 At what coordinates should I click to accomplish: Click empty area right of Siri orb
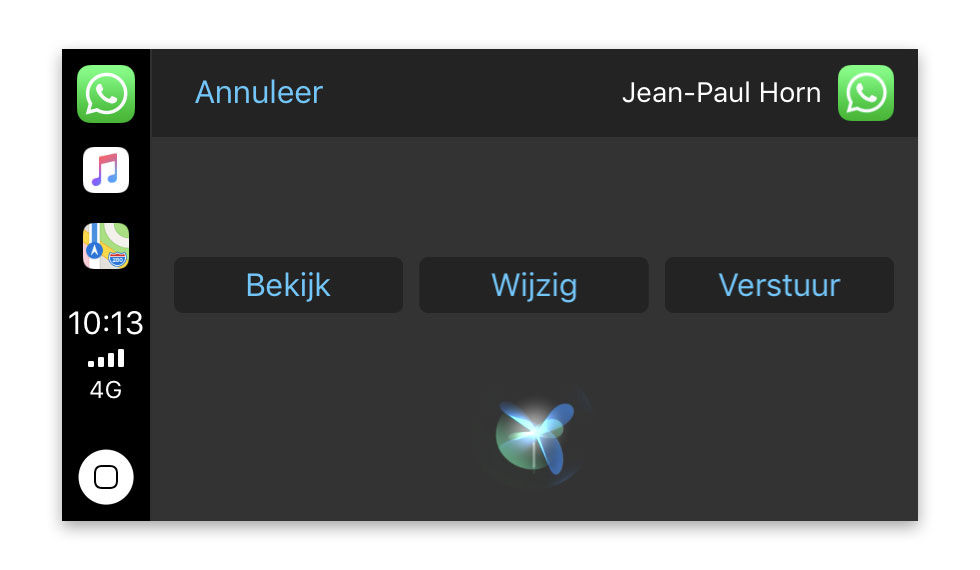coord(750,440)
